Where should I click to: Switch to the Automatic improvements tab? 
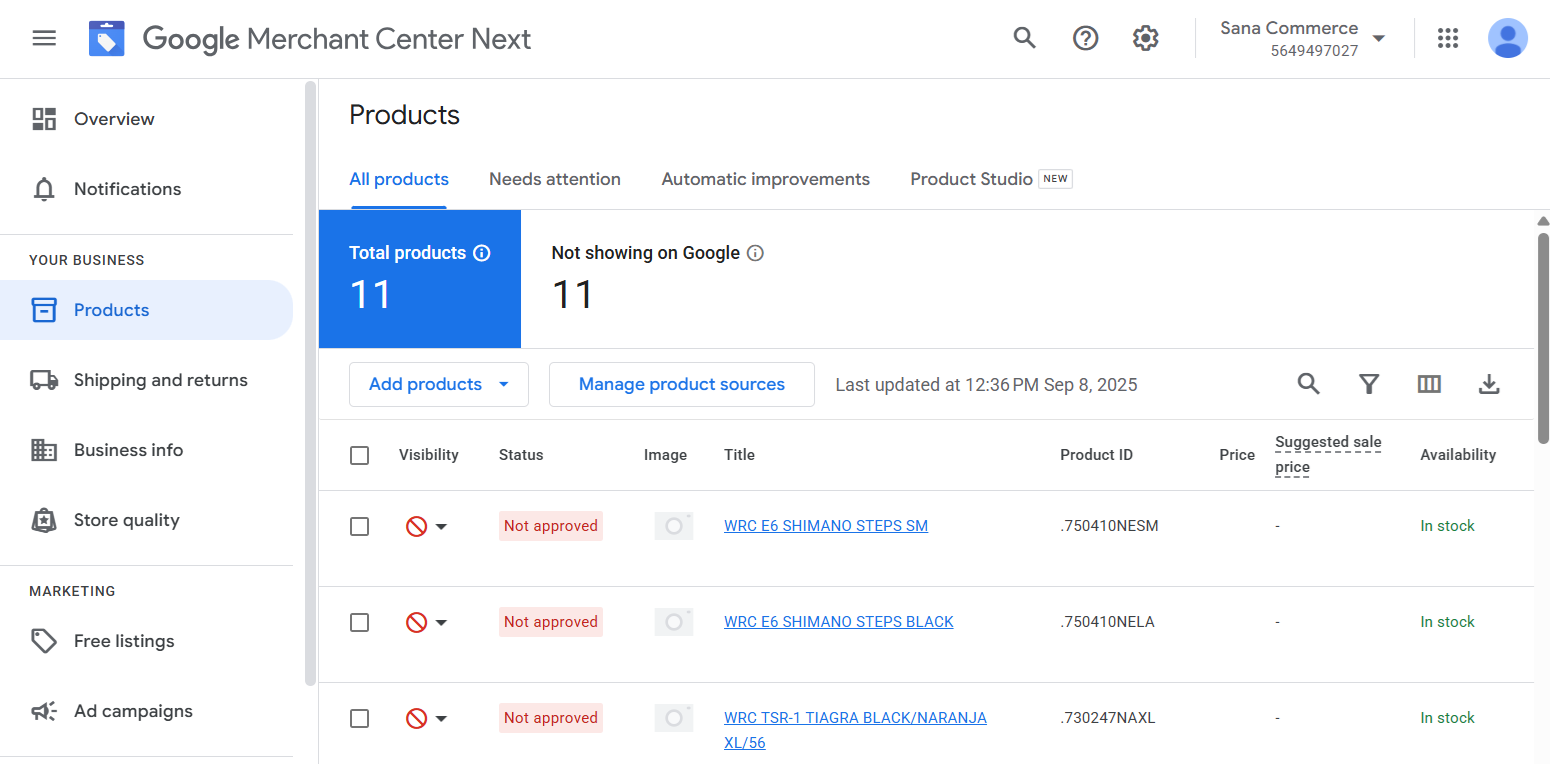766,179
